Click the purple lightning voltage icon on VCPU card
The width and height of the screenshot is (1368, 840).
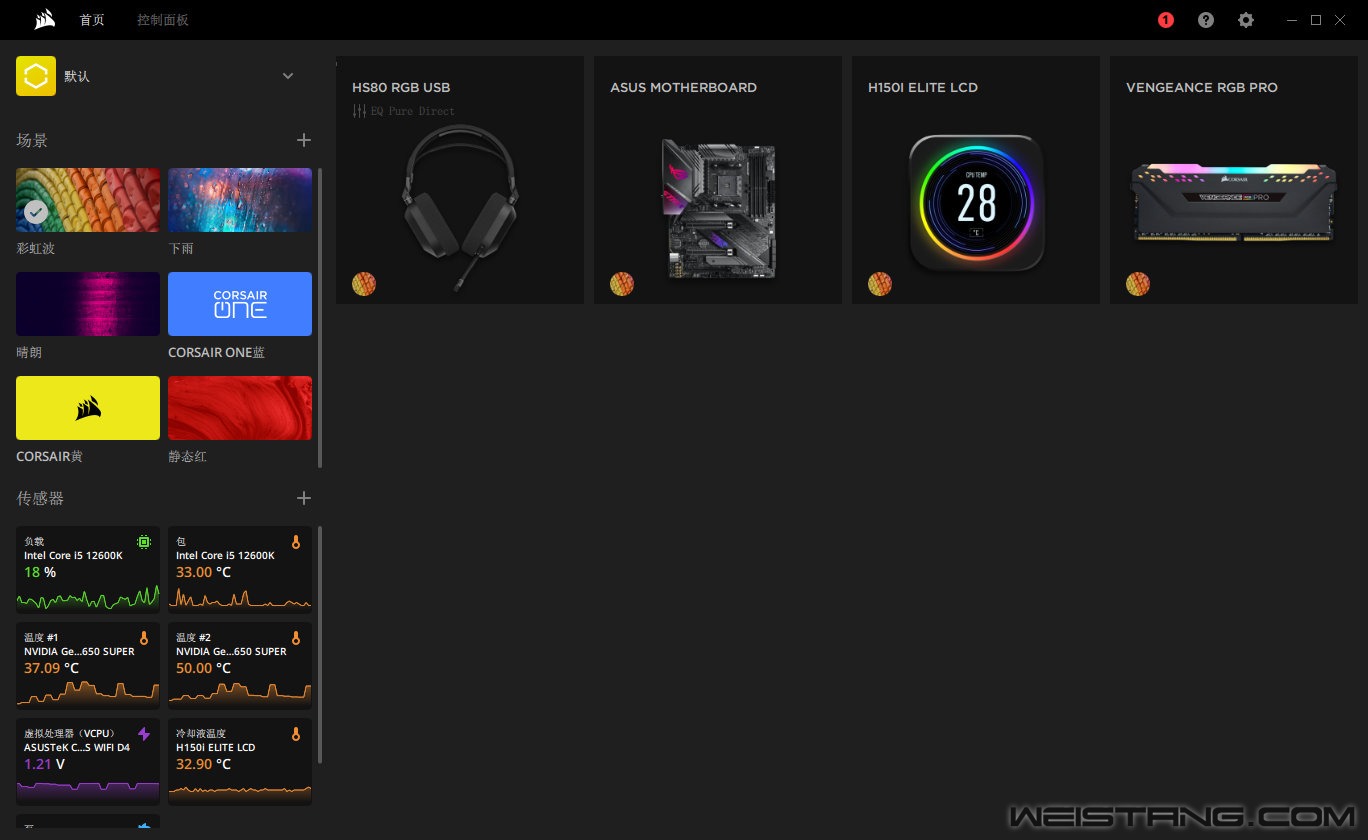pos(144,734)
